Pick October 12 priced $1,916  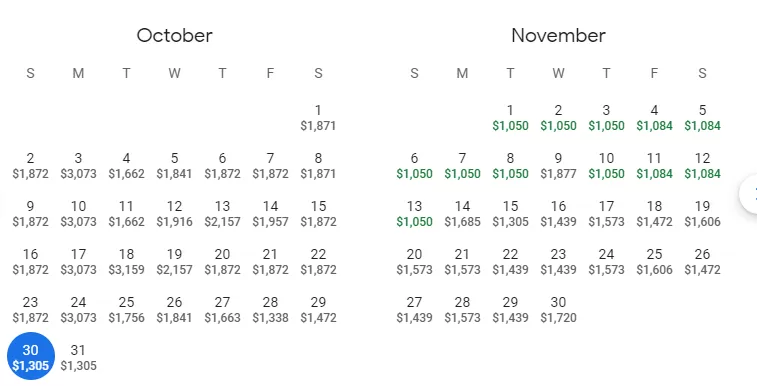pos(174,213)
